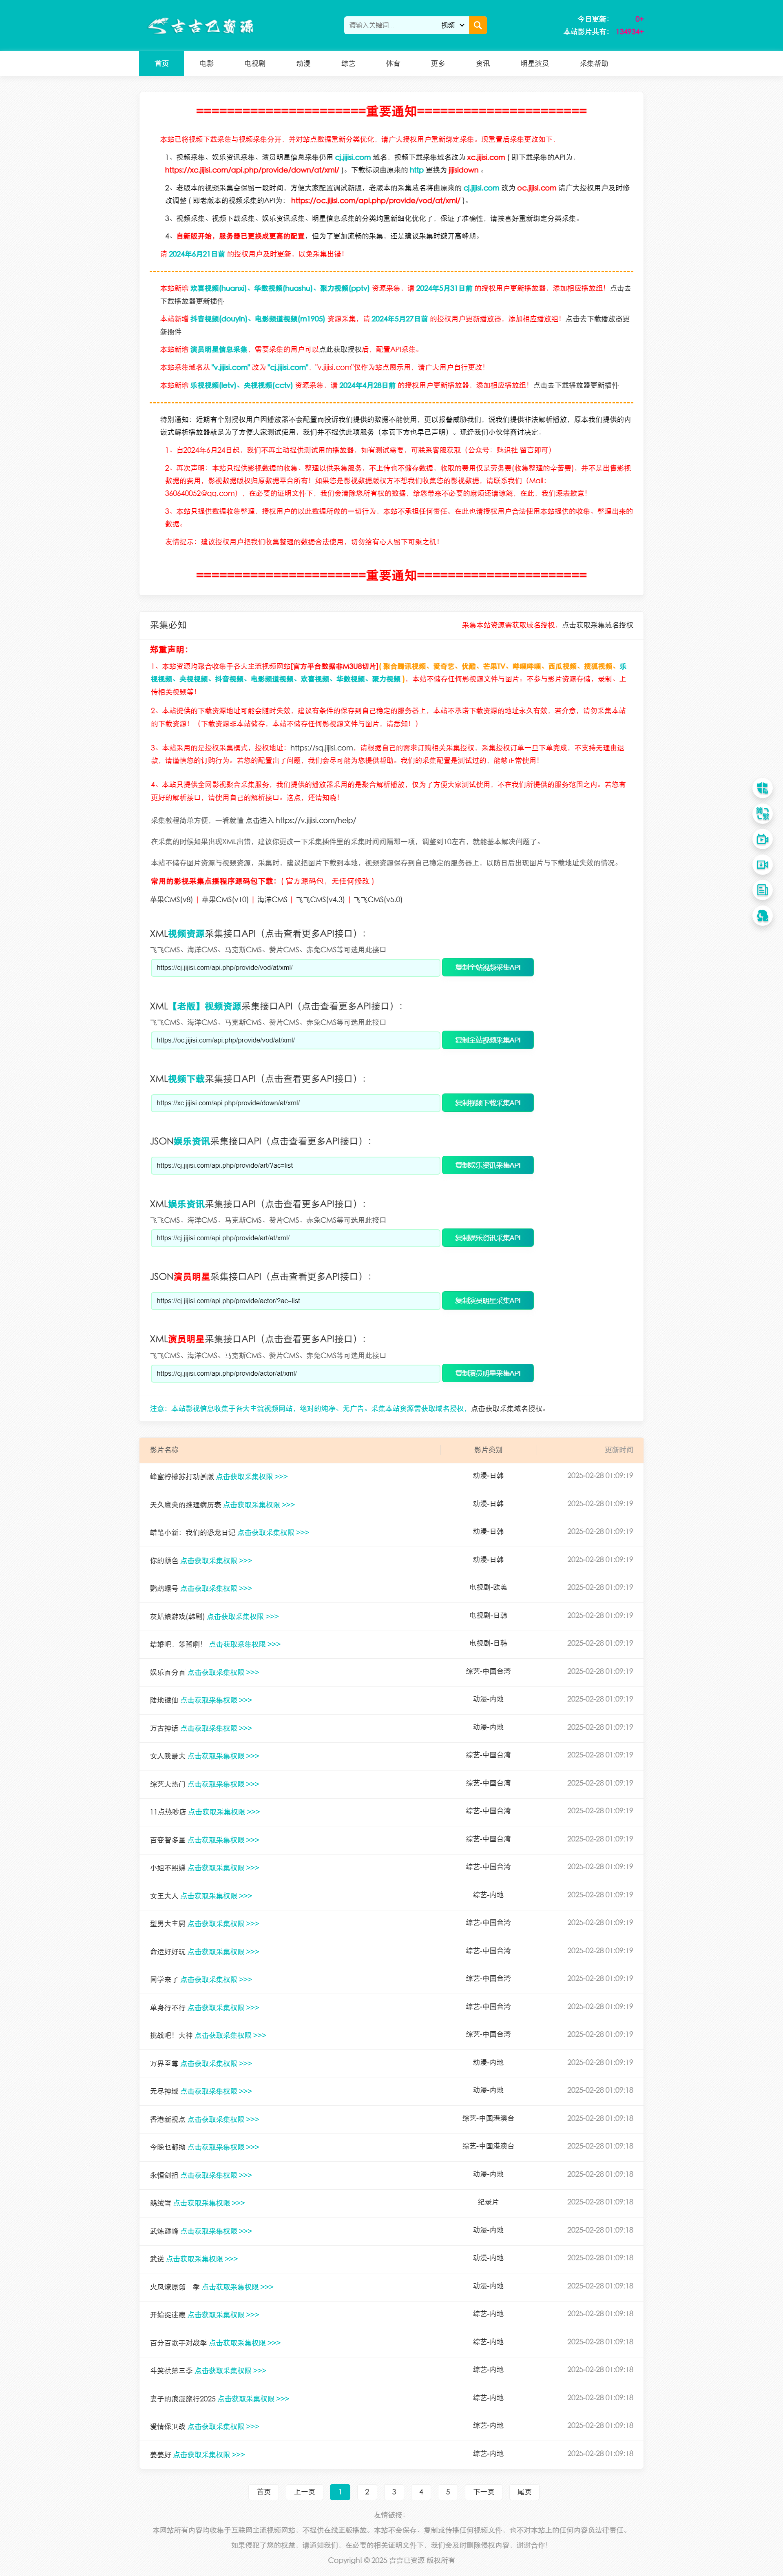Go to page 3 in pagination
Viewport: 783px width, 2576px height.
click(394, 2491)
